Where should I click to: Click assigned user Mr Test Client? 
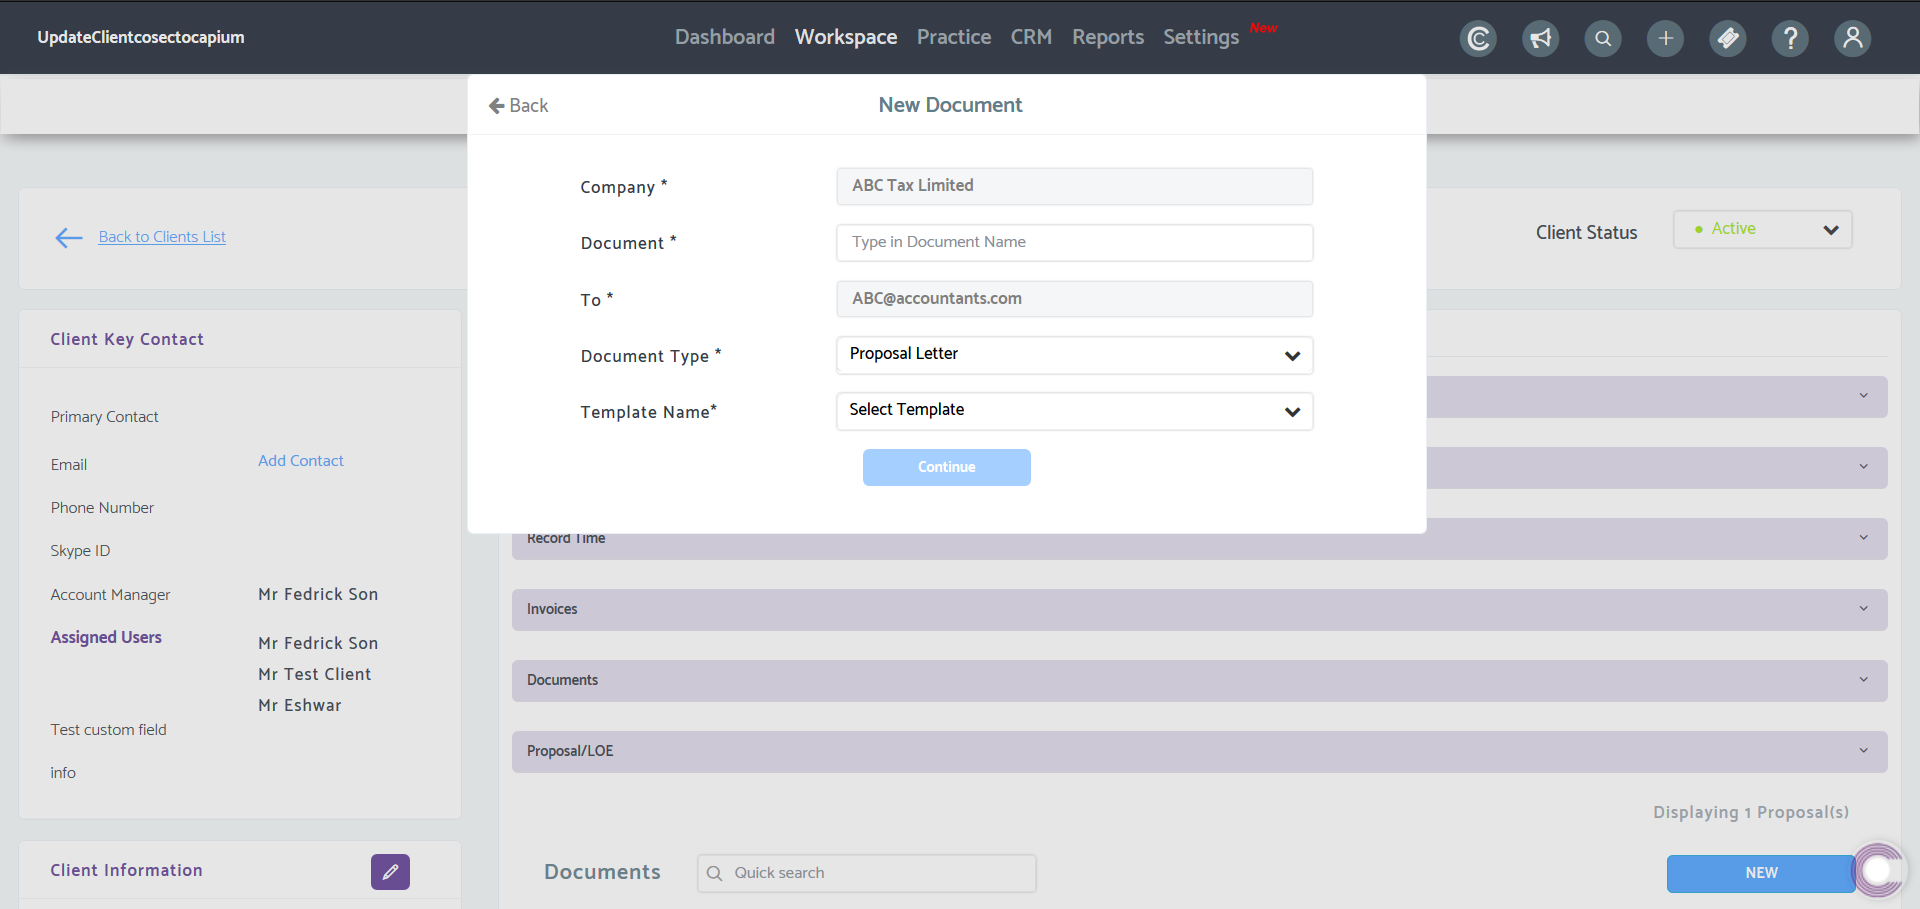(314, 675)
